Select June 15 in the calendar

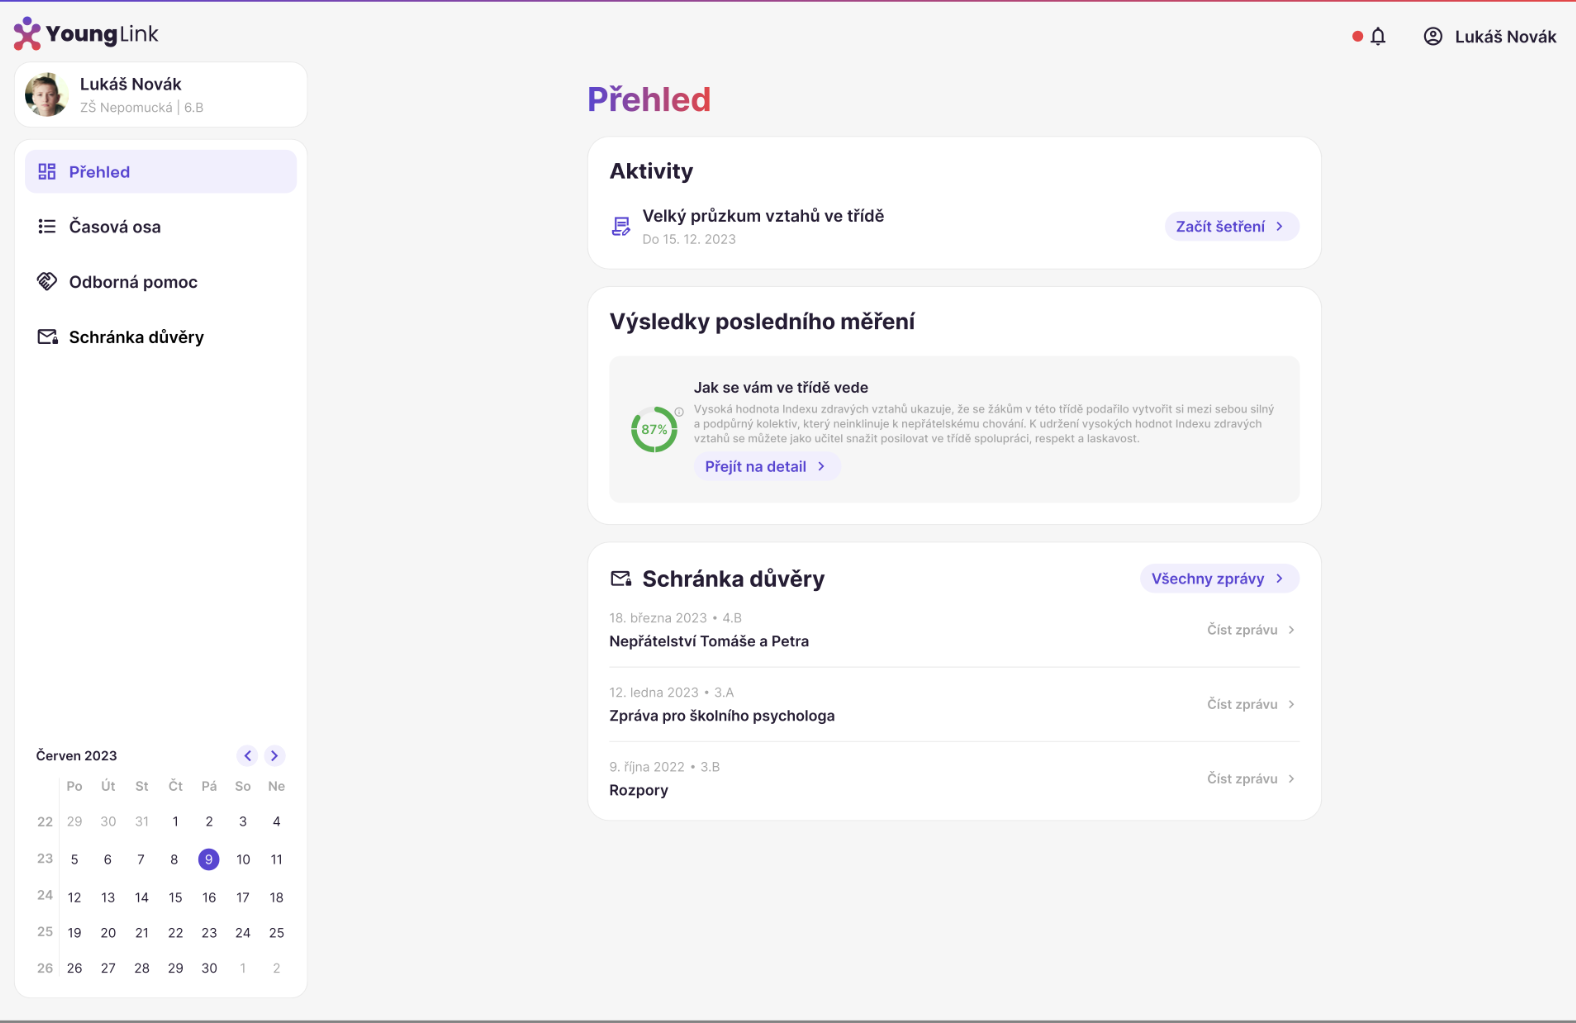(175, 898)
